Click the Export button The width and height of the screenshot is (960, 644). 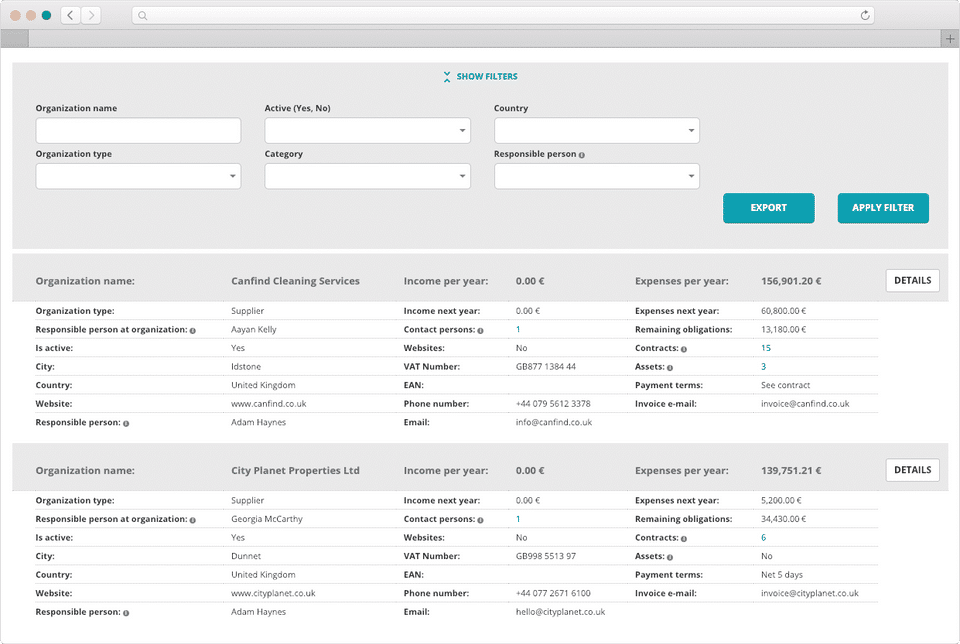(768, 208)
